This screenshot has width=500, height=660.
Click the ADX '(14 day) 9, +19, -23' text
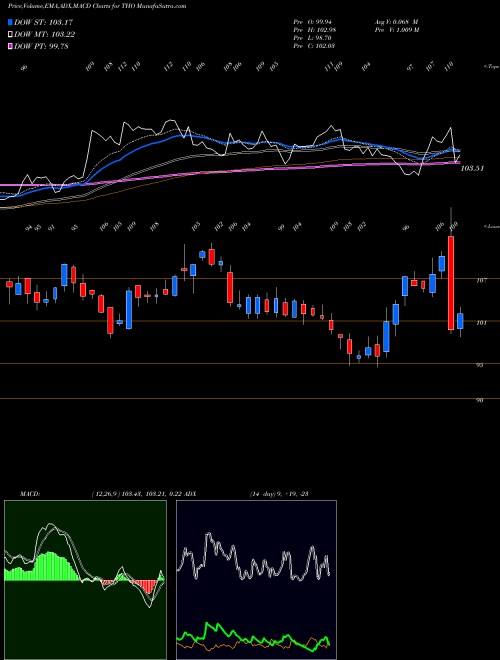pos(279,494)
